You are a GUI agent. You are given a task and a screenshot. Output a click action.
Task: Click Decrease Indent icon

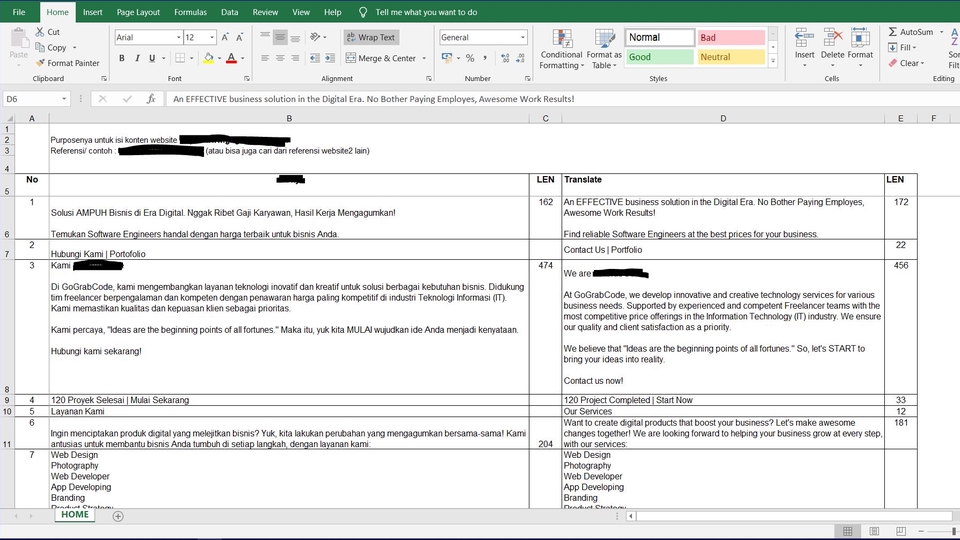(315, 58)
